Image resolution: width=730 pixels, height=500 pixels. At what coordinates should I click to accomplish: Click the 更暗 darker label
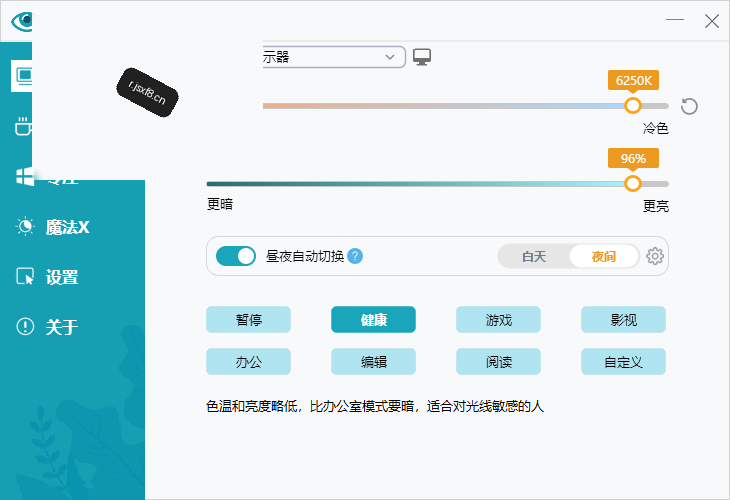pos(220,204)
